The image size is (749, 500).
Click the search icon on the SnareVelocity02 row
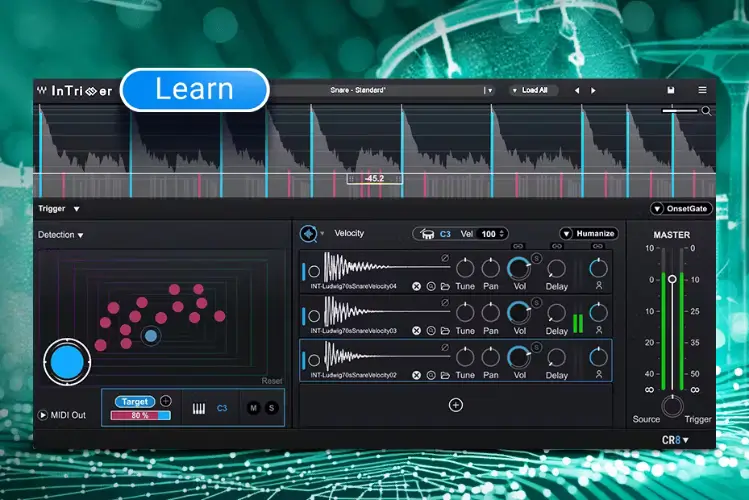(x=431, y=375)
